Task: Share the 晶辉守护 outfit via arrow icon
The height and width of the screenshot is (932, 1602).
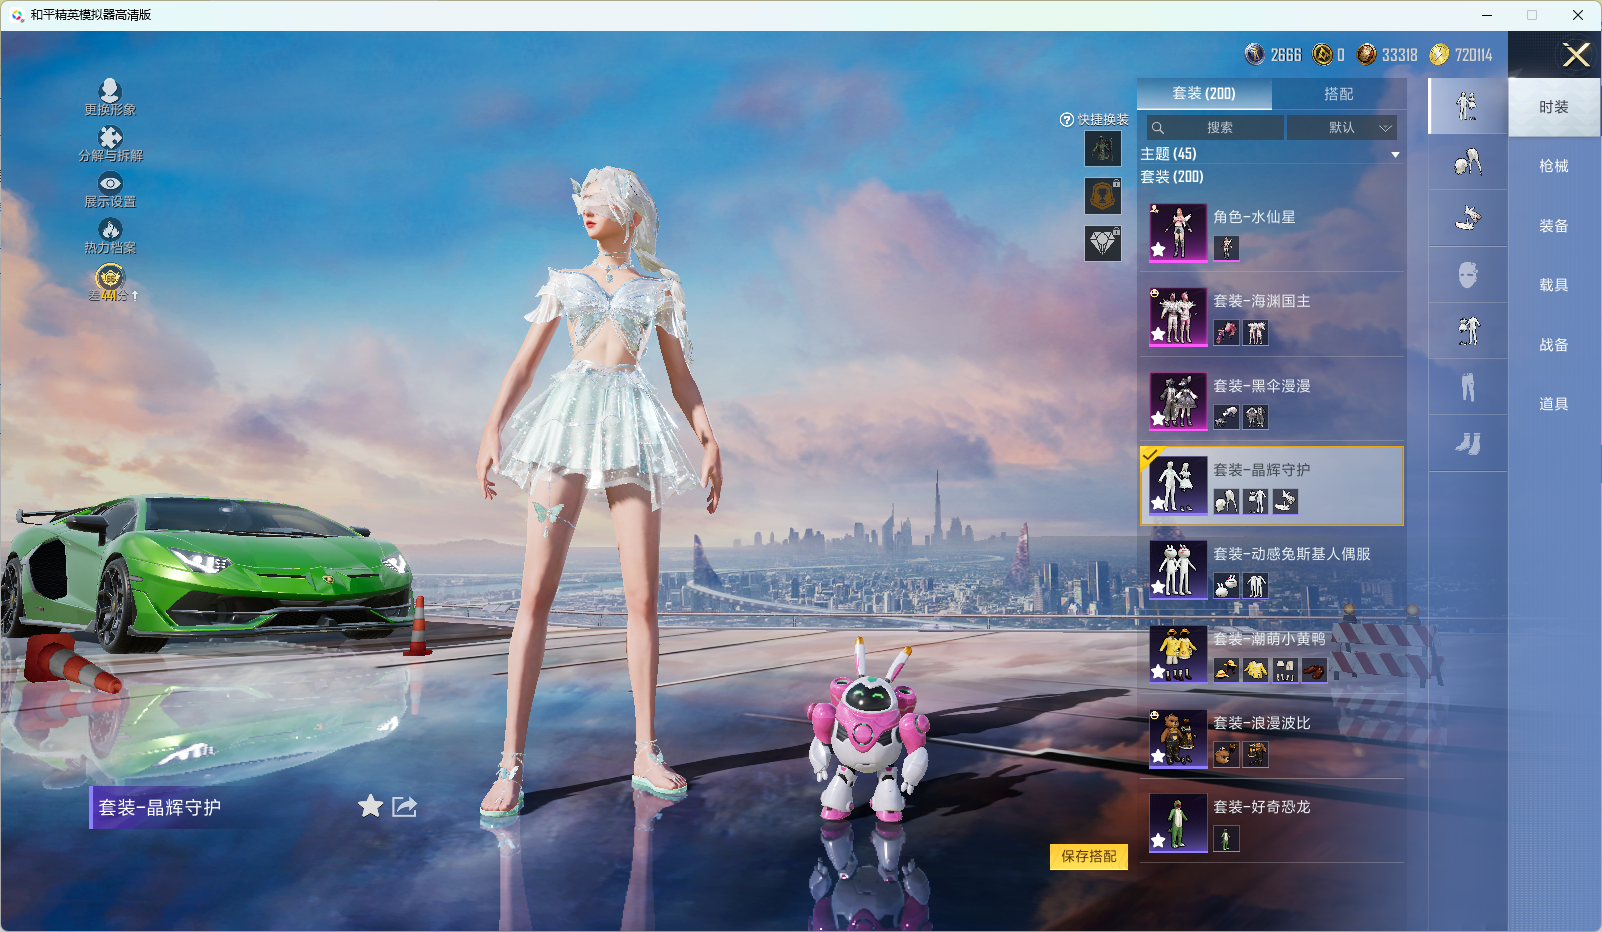Action: point(404,806)
